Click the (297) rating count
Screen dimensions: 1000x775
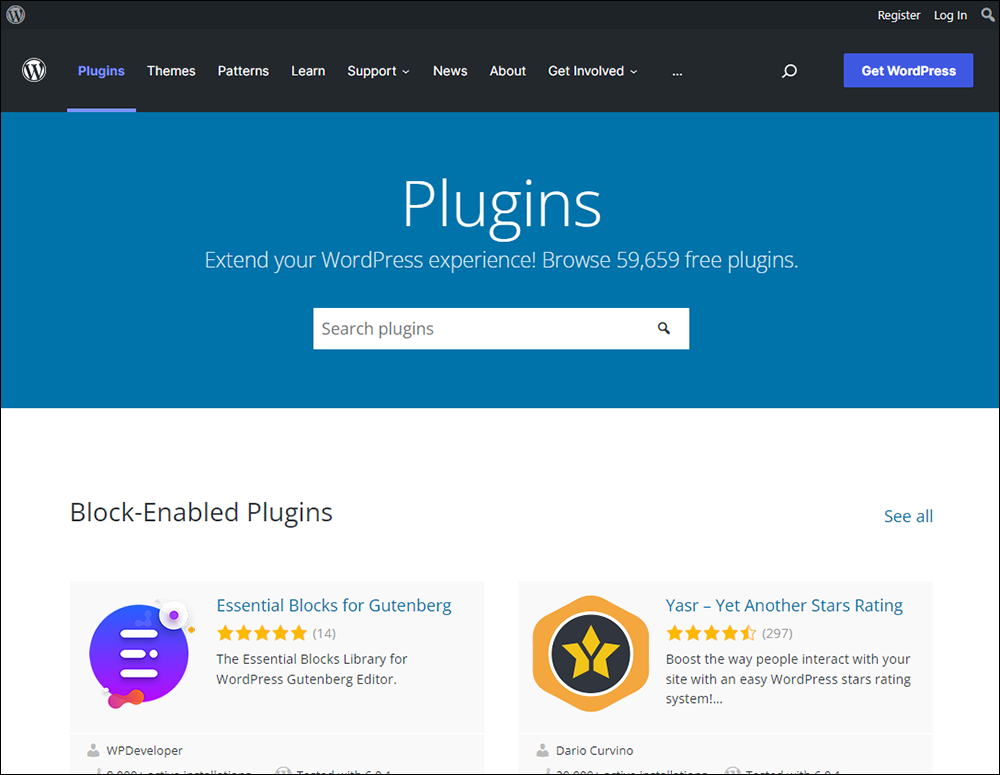pos(777,633)
